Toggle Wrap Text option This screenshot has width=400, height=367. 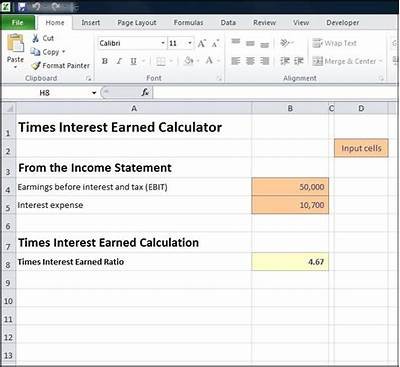(334, 43)
